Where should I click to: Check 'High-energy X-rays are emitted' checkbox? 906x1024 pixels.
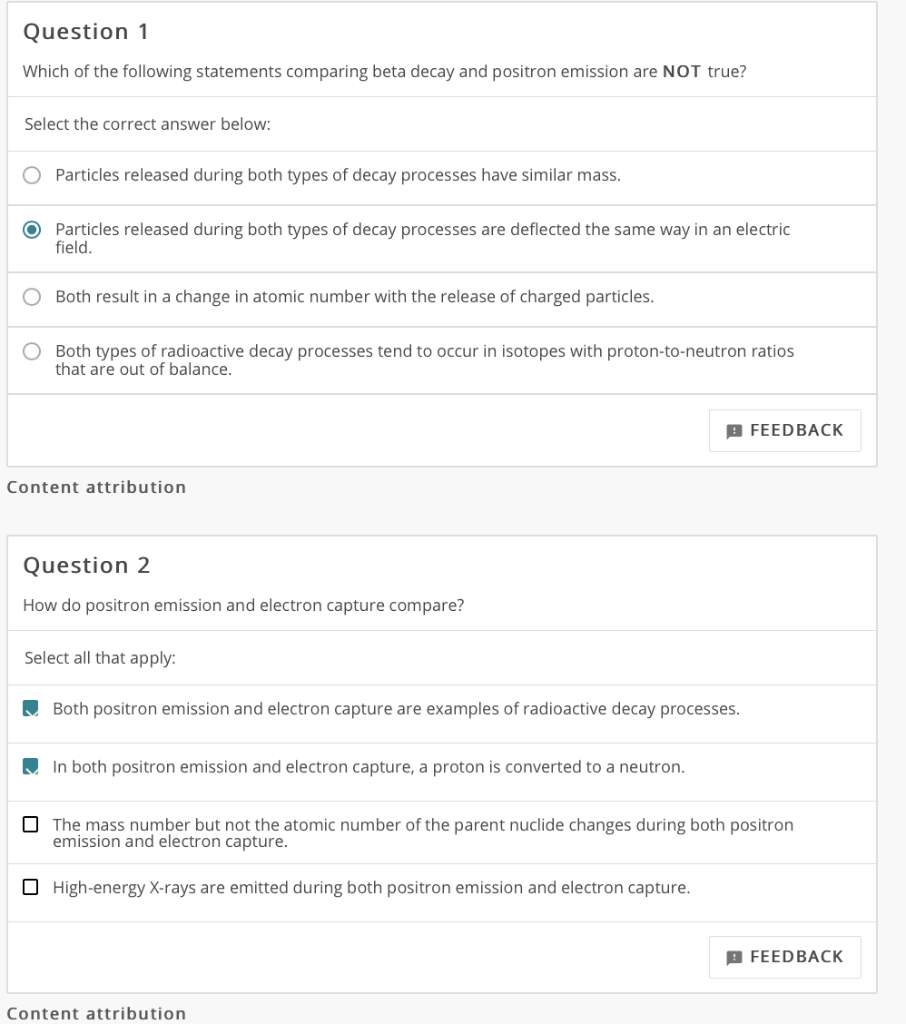[x=31, y=888]
